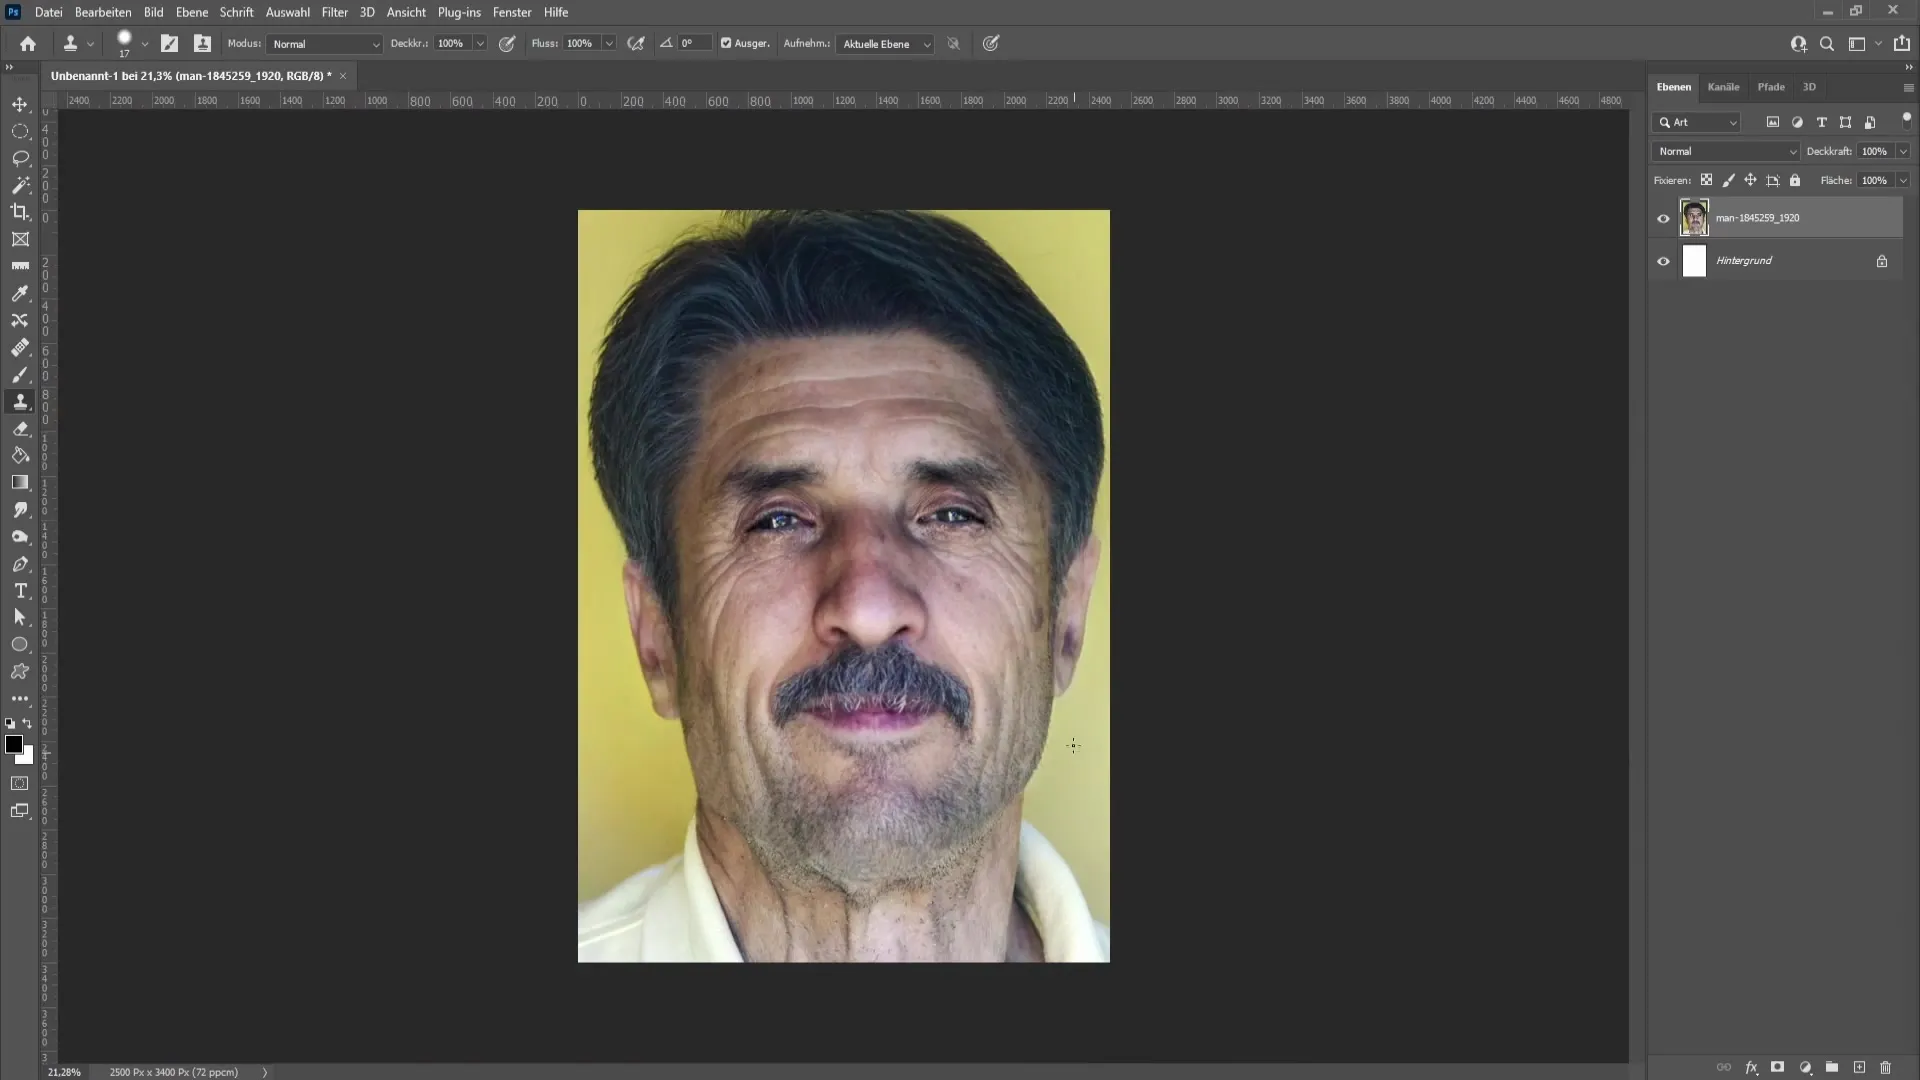Hide the man-1845259_1920 layer
Image resolution: width=1920 pixels, height=1080 pixels.
1663,219
